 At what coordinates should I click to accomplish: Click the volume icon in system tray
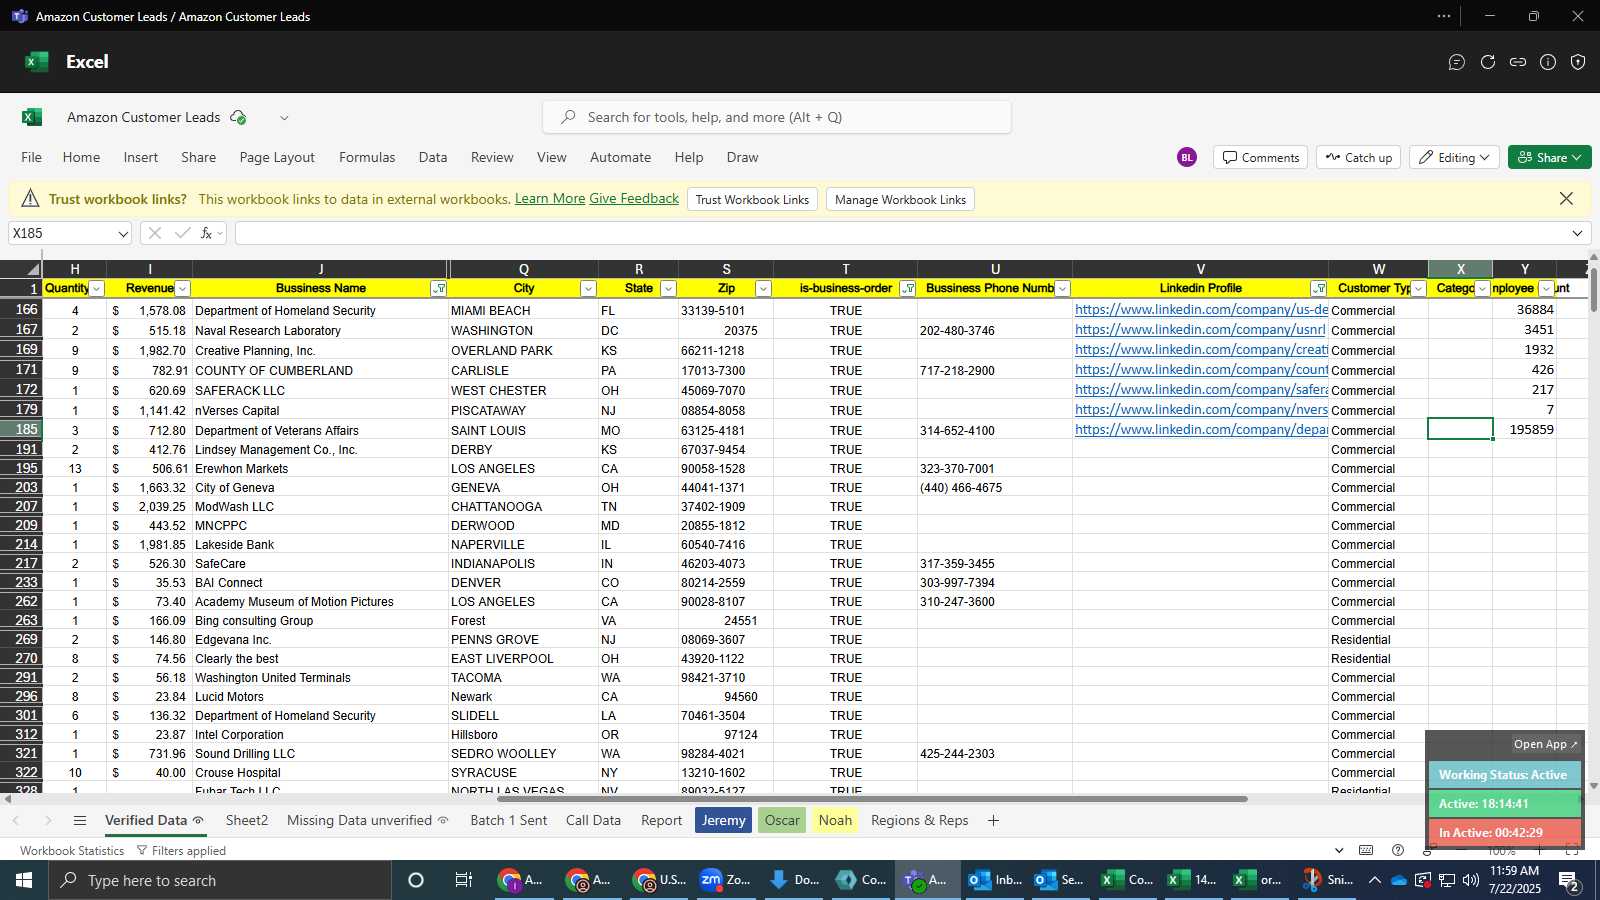point(1470,880)
